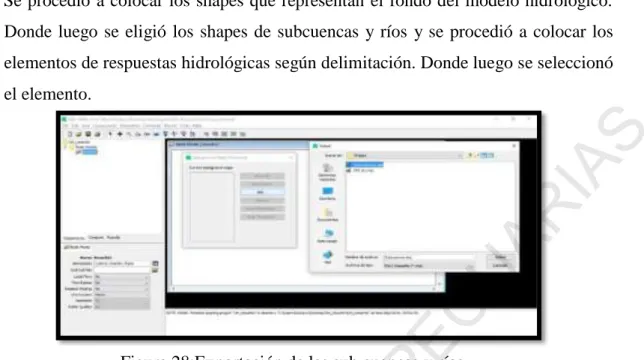Click the Cancelar button in file dialog

click(500, 266)
